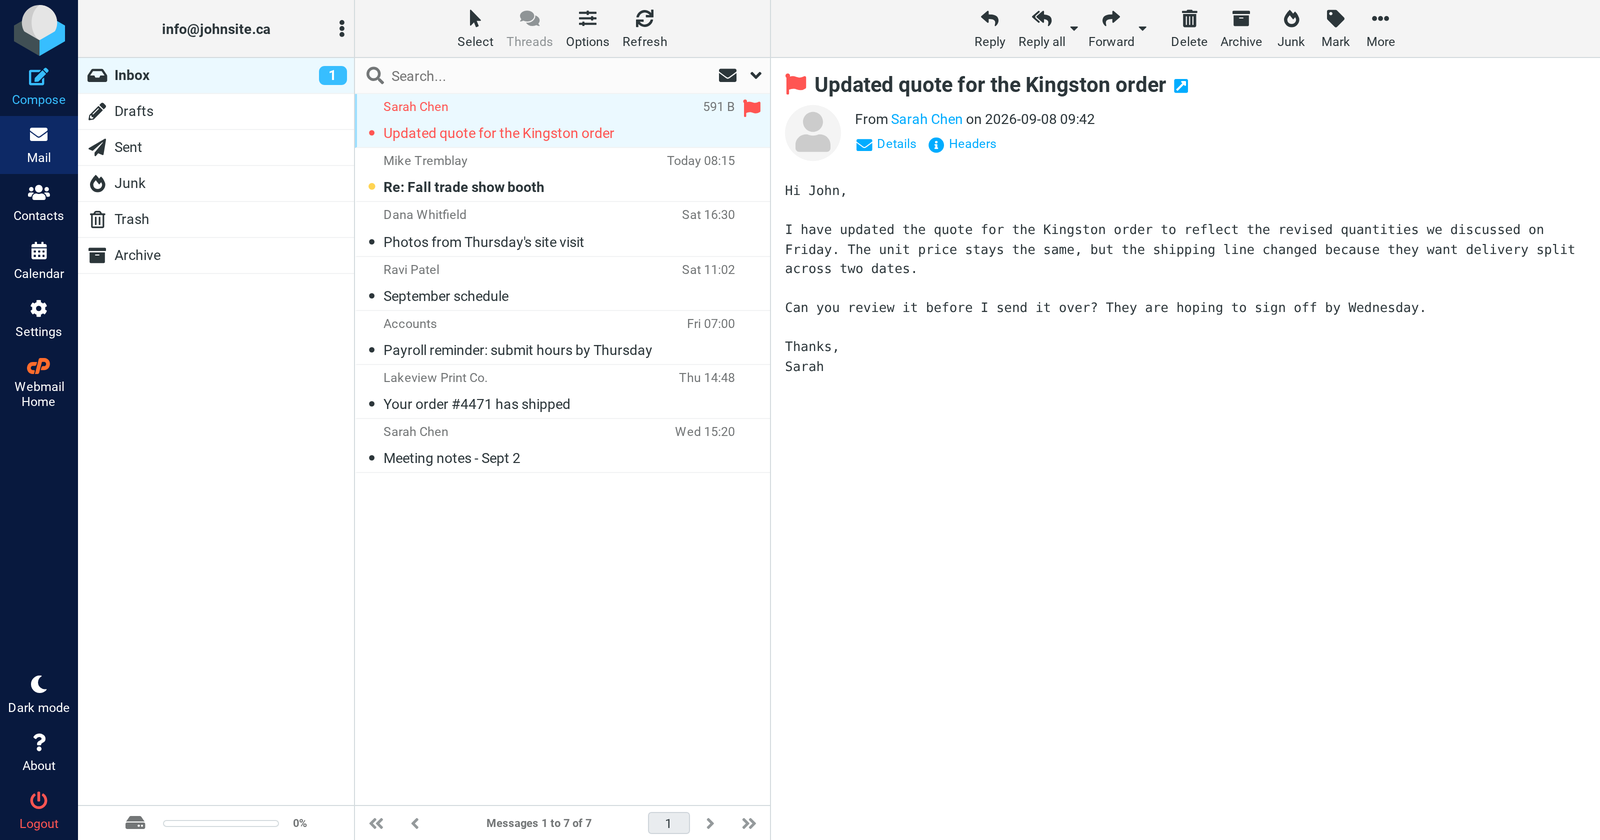Click the Sarah Chen sender link
This screenshot has width=1600, height=840.
pos(926,119)
